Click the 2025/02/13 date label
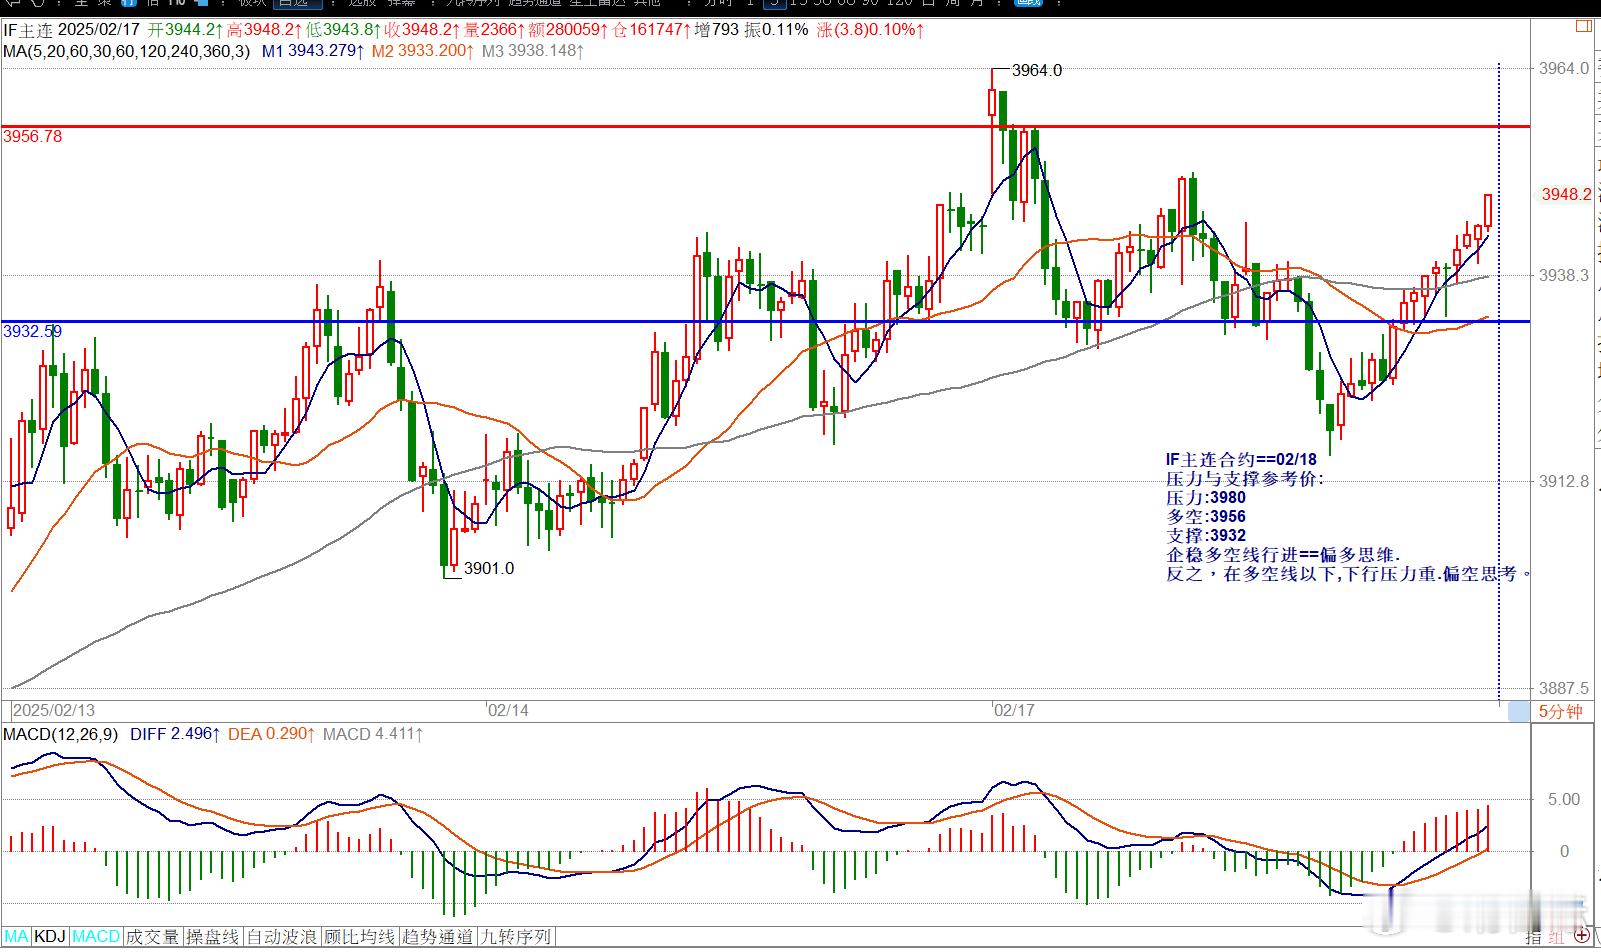This screenshot has width=1601, height=952. click(x=55, y=710)
